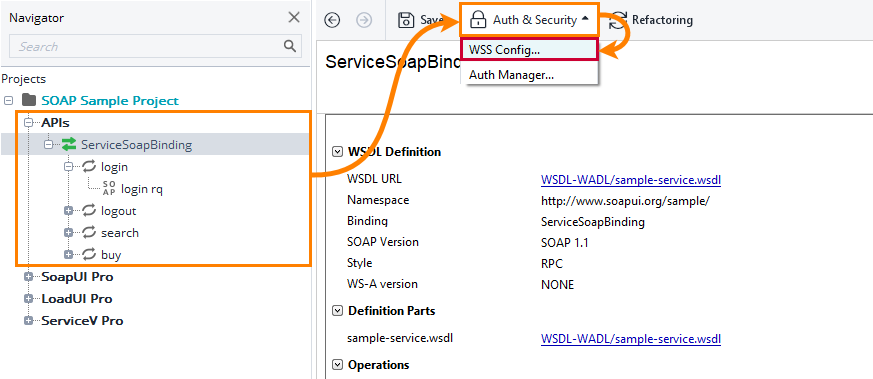Expand the ServiceV Pro node
This screenshot has width=873, height=379.
[28, 321]
